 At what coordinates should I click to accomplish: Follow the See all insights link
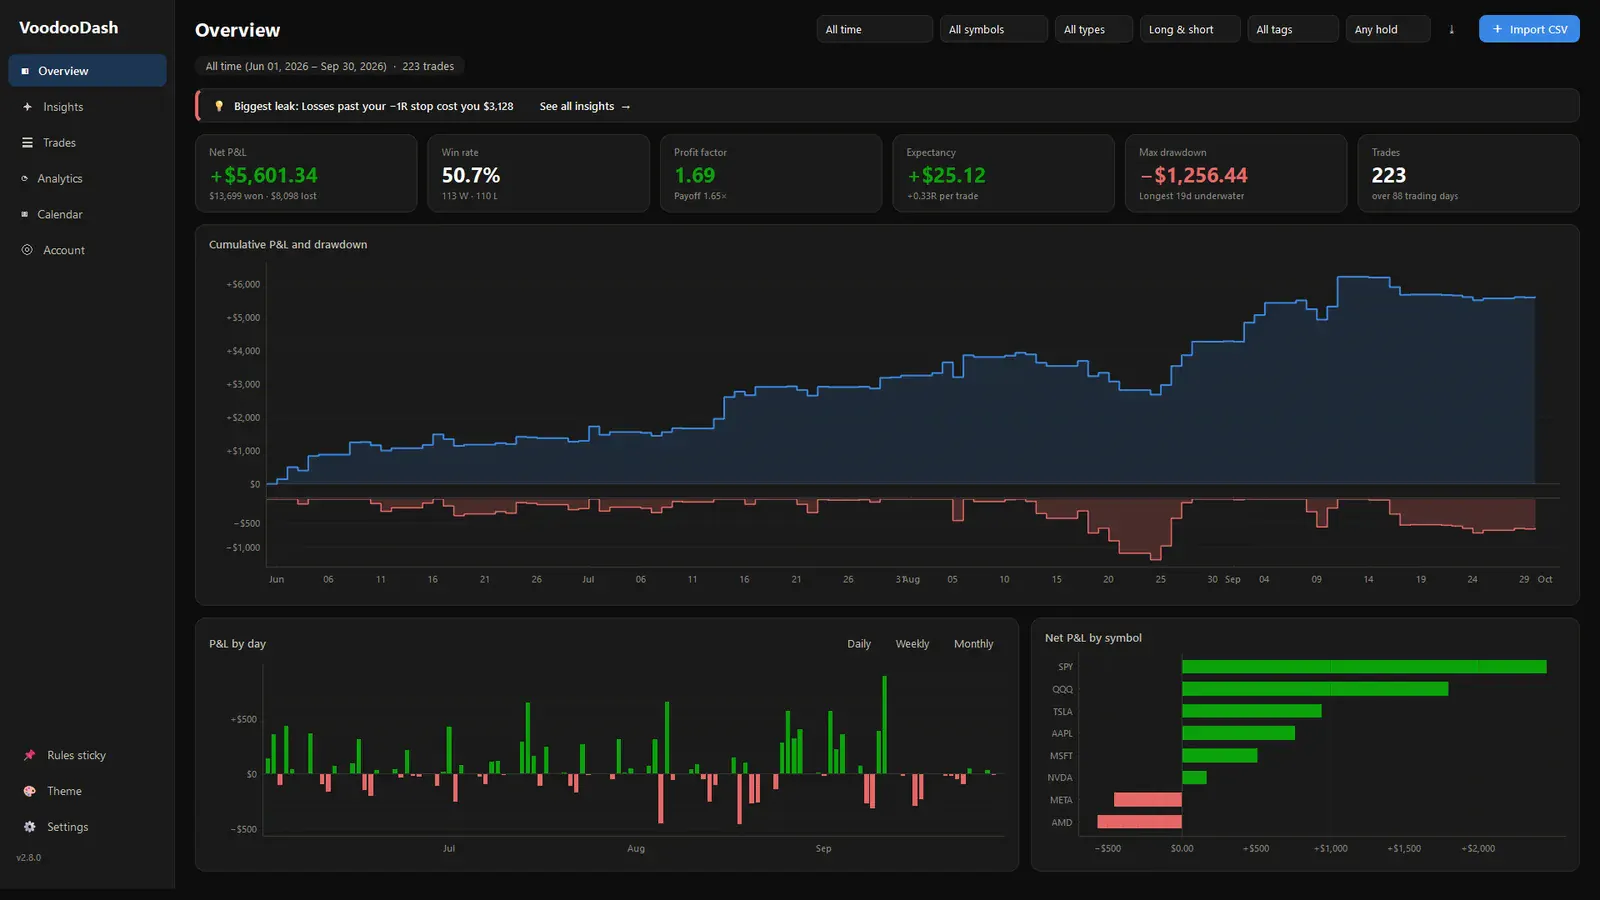[585, 106]
